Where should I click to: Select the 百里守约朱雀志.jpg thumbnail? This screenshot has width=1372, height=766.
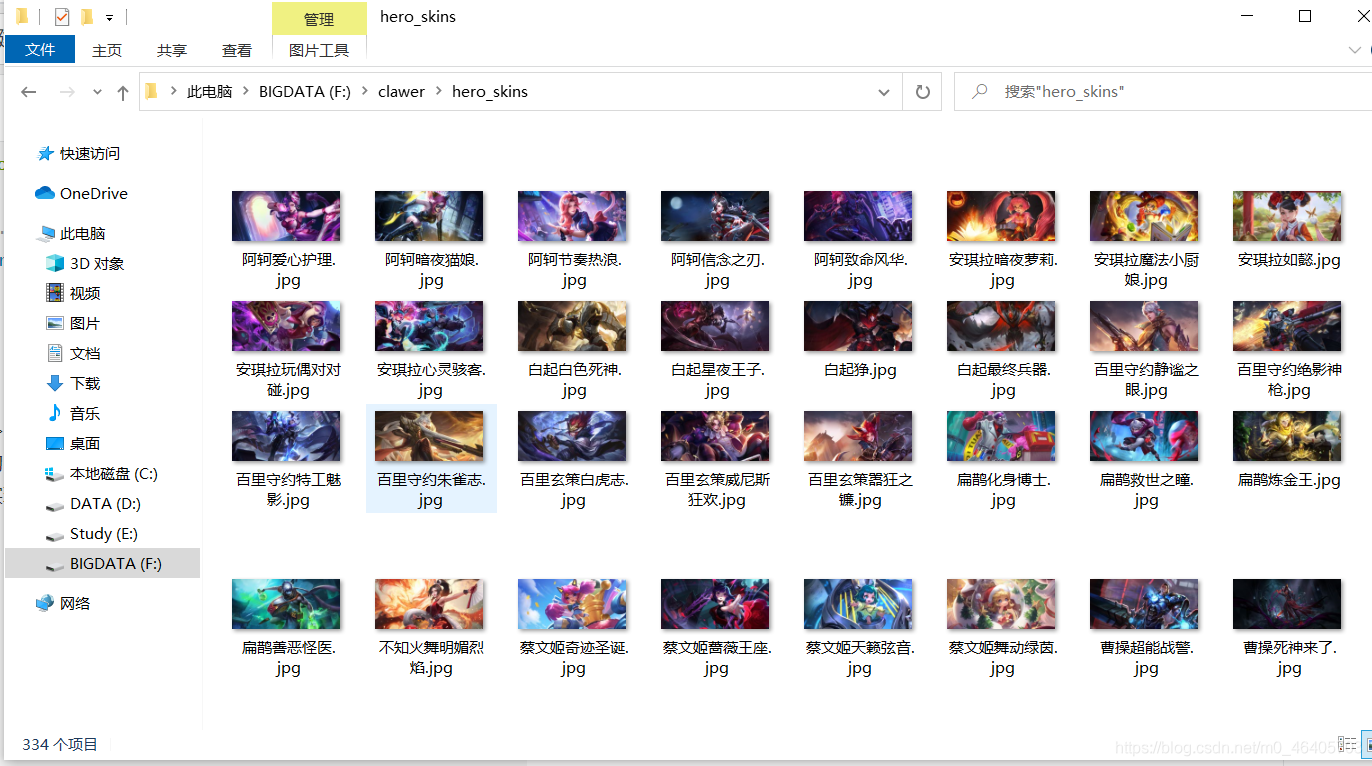[429, 436]
